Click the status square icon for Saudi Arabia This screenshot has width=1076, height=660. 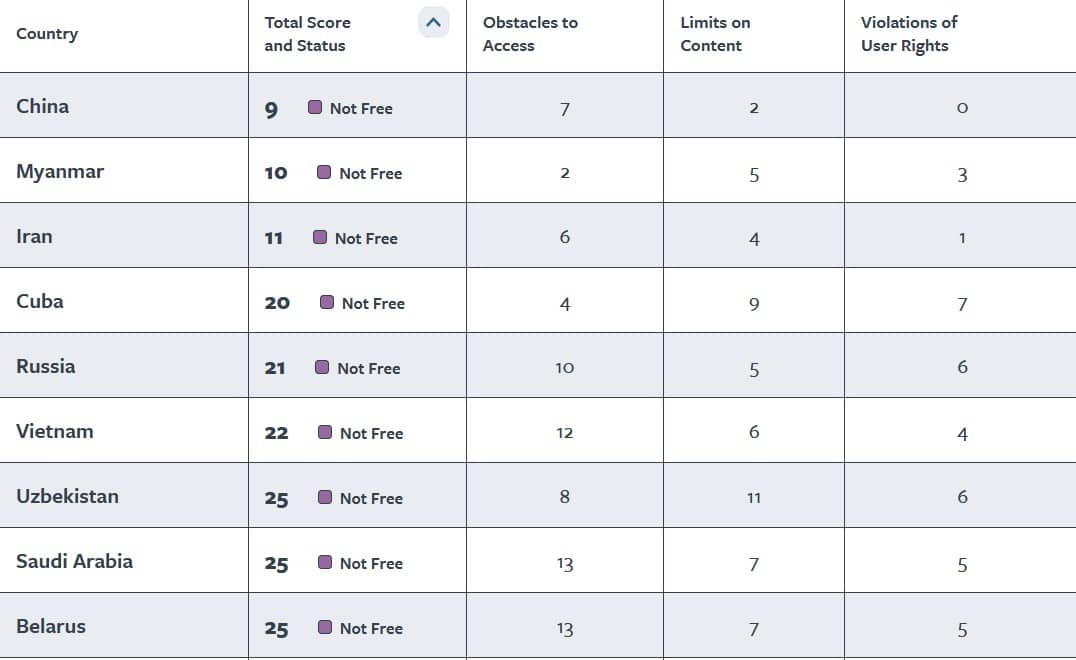coord(325,563)
